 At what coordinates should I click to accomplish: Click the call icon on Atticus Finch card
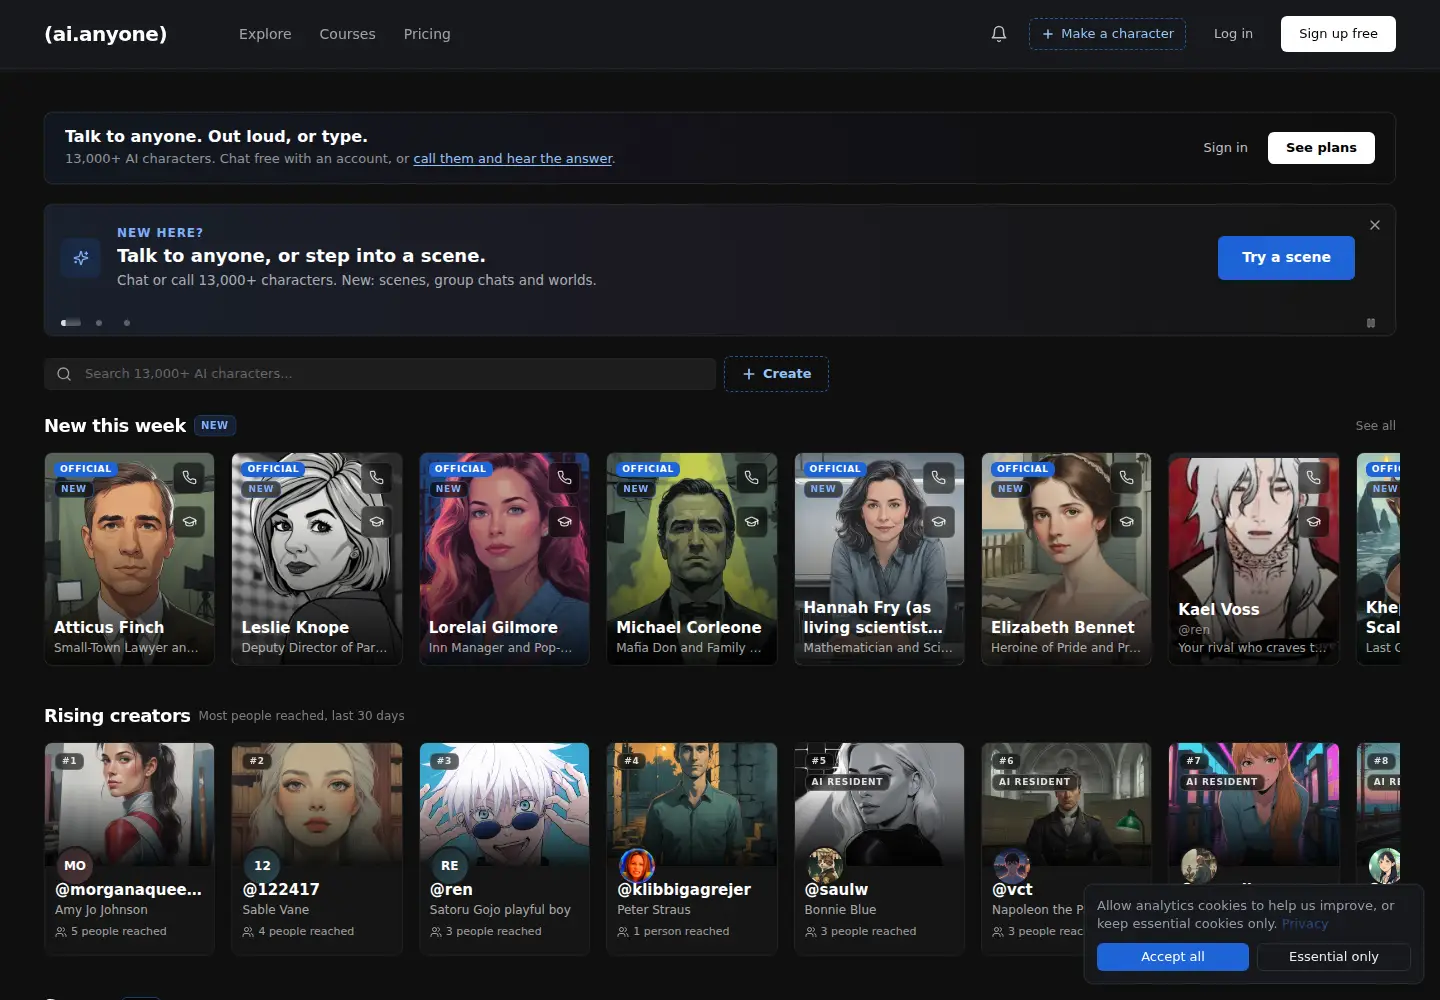tap(189, 478)
